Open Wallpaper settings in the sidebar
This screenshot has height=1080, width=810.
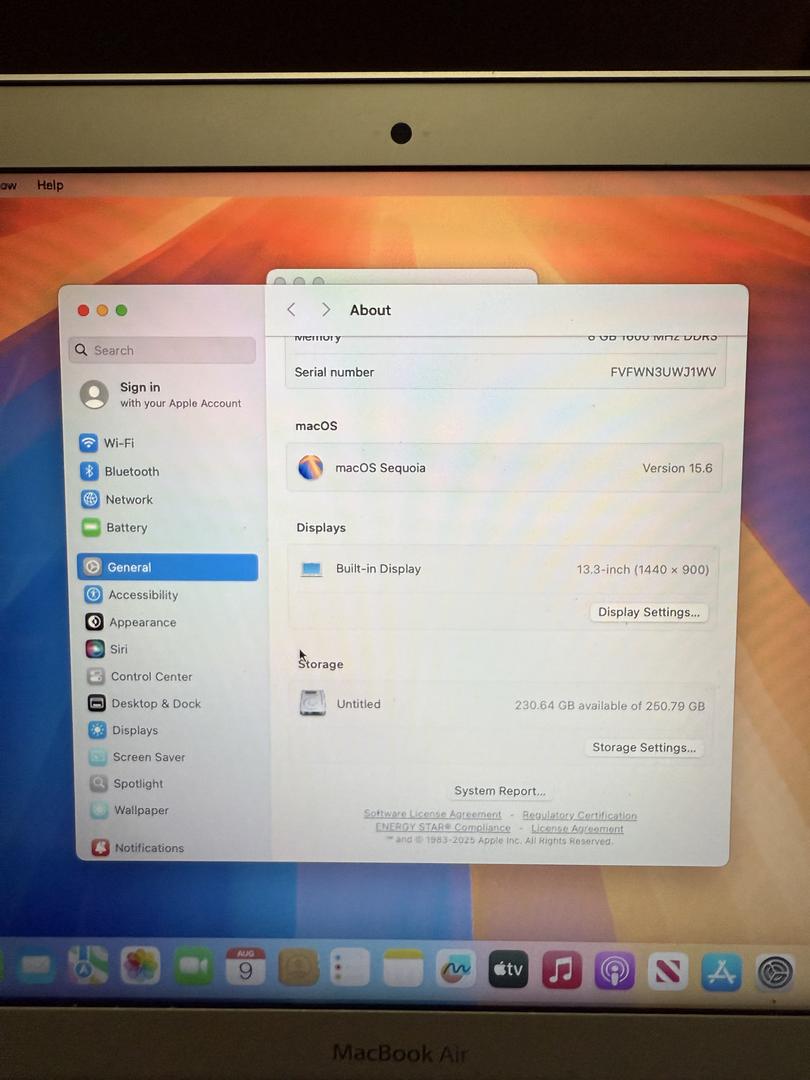pyautogui.click(x=129, y=810)
